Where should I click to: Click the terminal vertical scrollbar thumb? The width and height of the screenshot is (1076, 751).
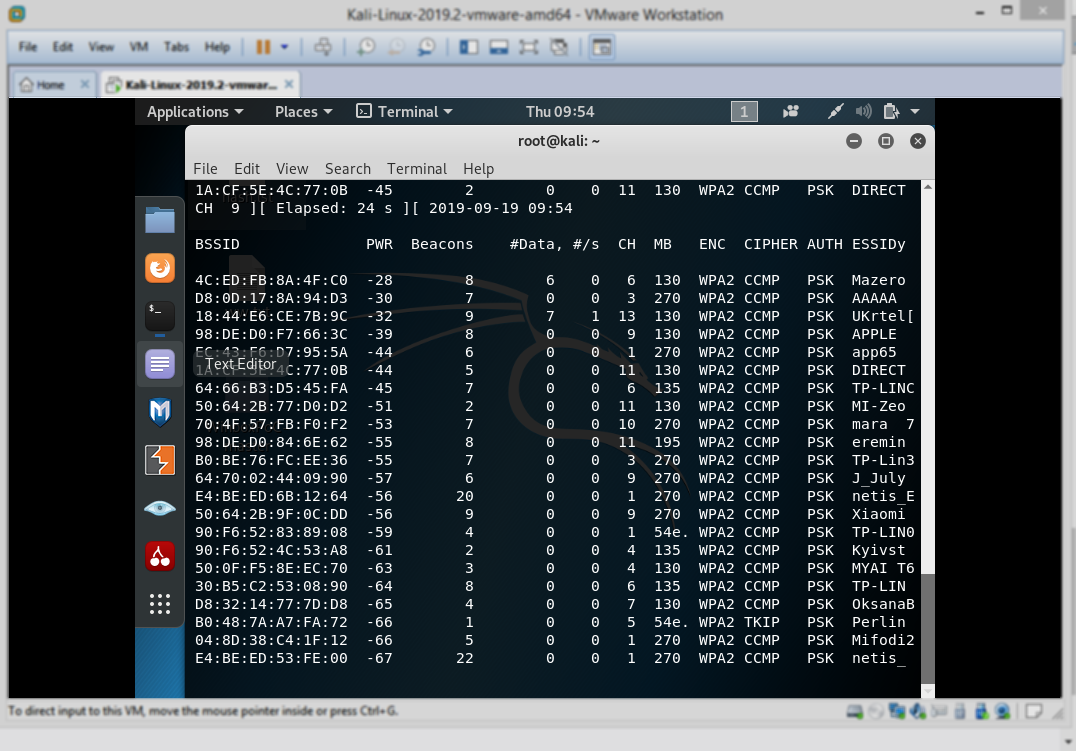tap(928, 628)
